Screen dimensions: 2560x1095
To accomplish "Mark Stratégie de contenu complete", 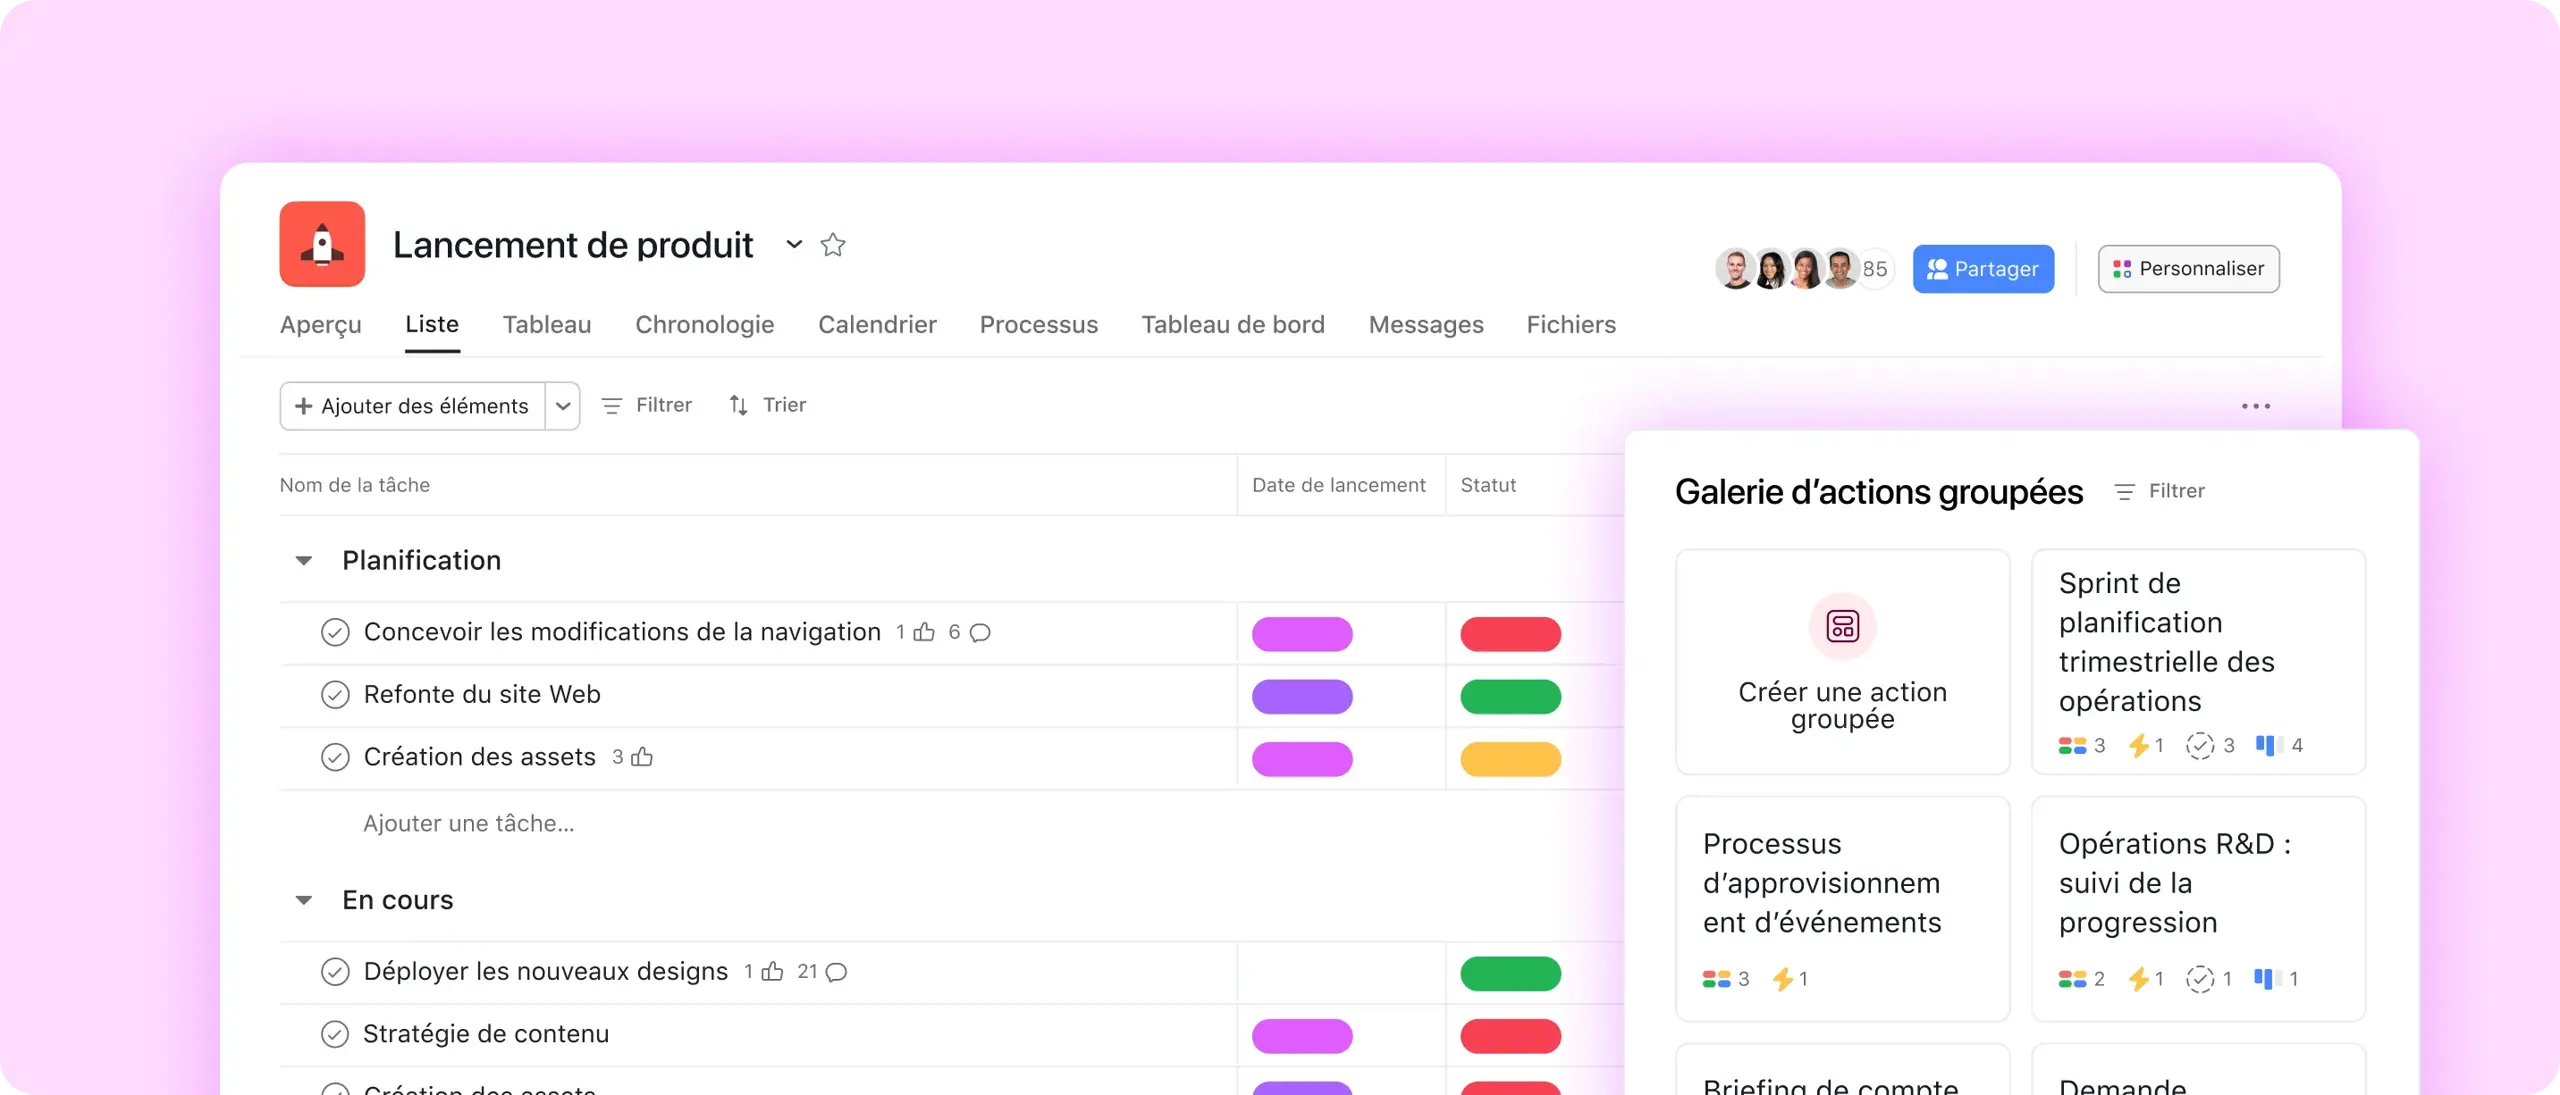I will (x=335, y=1034).
